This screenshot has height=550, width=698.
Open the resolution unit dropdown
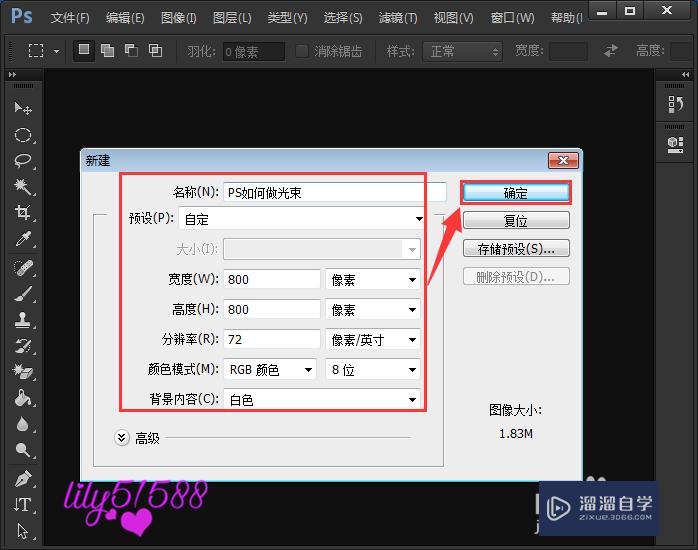373,340
